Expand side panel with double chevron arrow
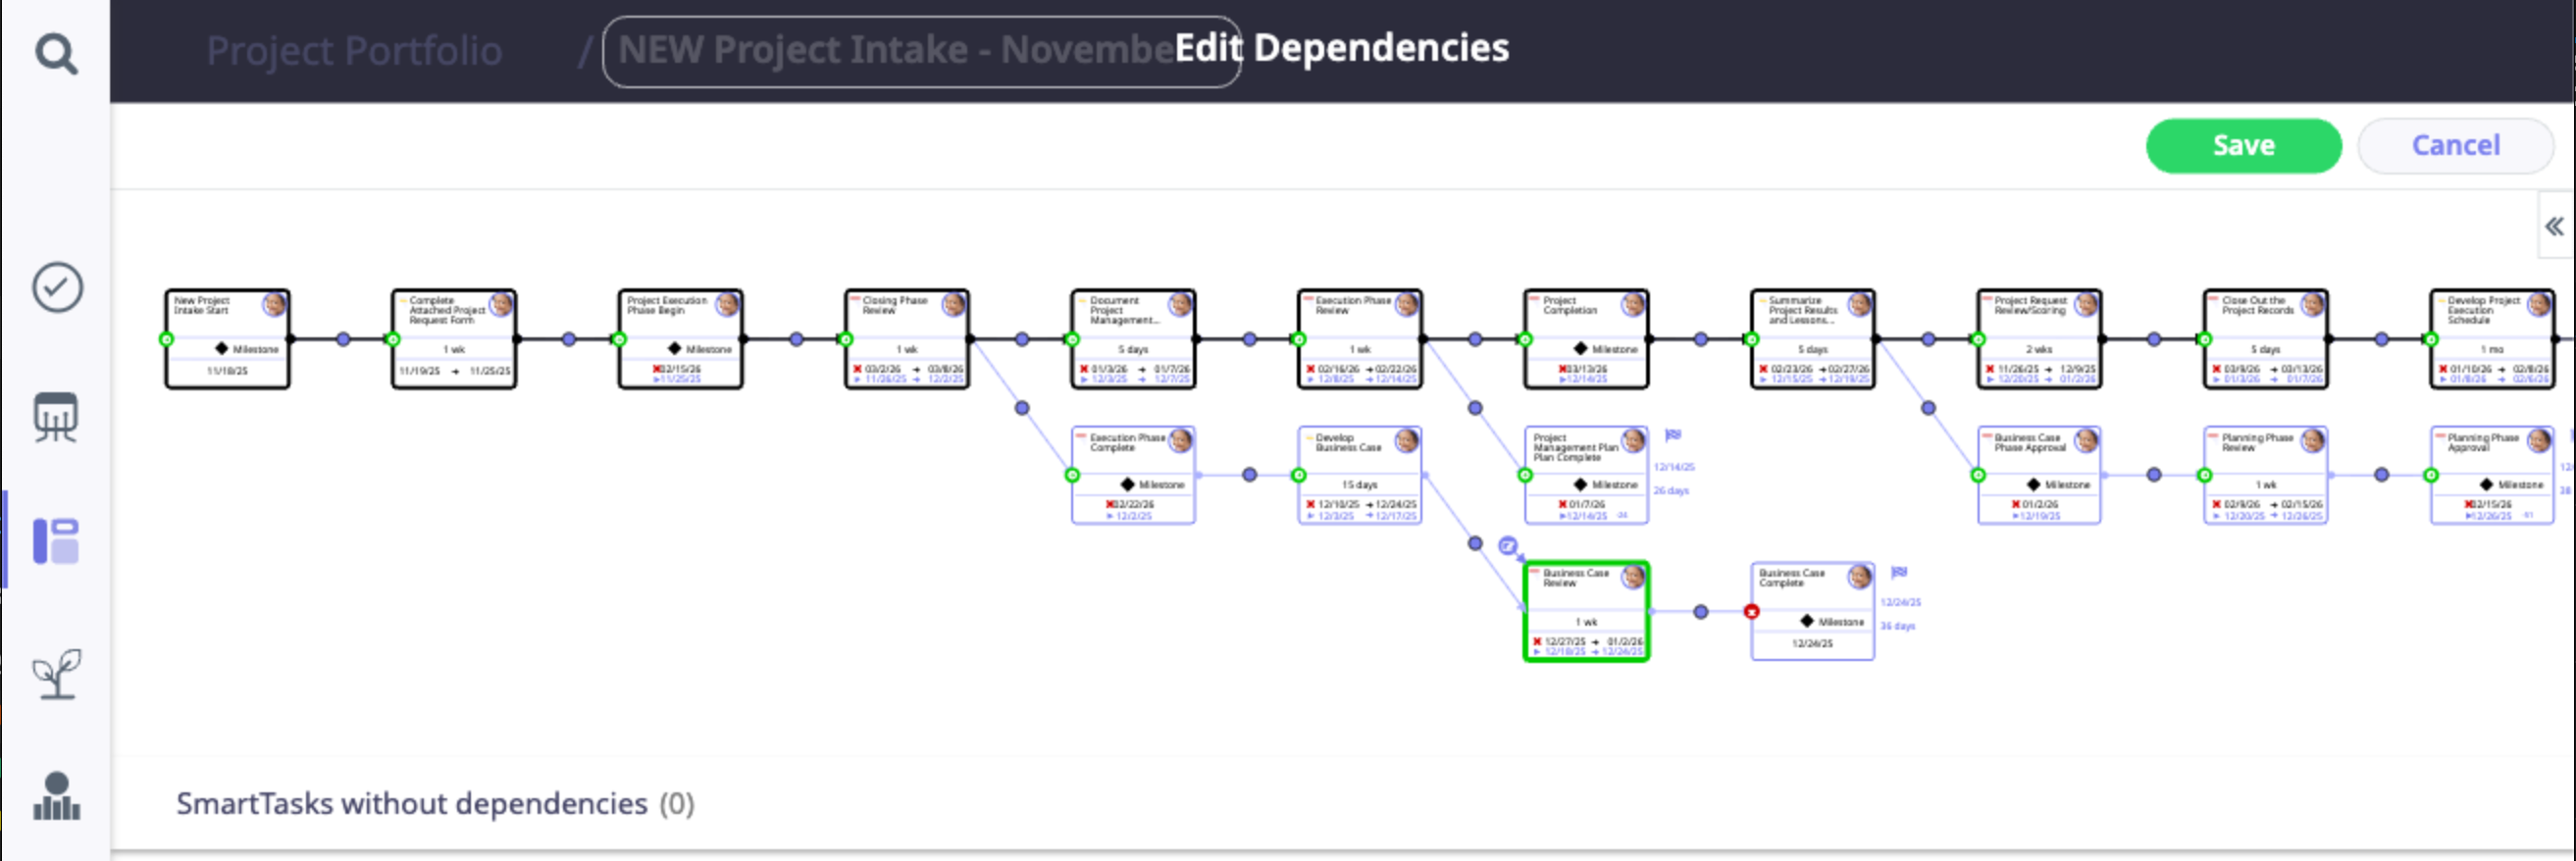Image resolution: width=2576 pixels, height=861 pixels. tap(2554, 227)
